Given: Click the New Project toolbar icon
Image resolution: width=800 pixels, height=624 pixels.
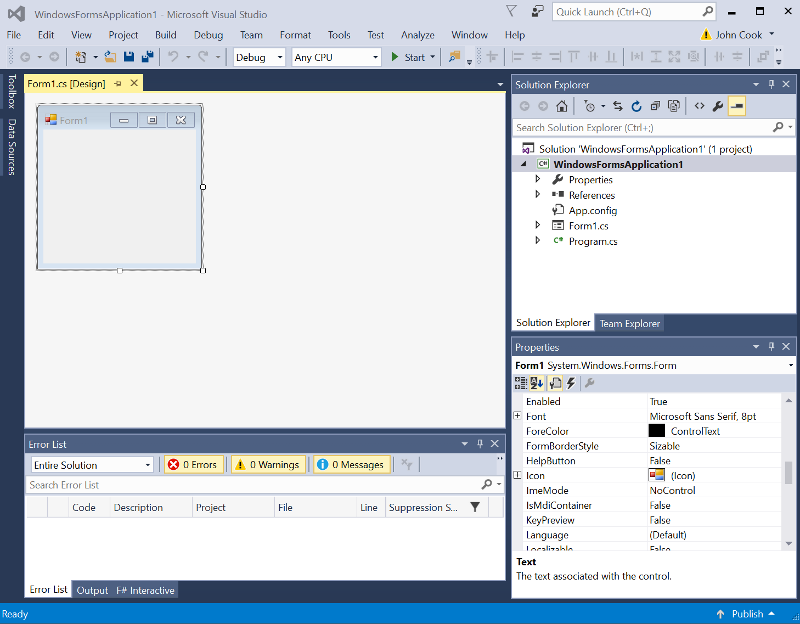Looking at the screenshot, I should (80, 57).
